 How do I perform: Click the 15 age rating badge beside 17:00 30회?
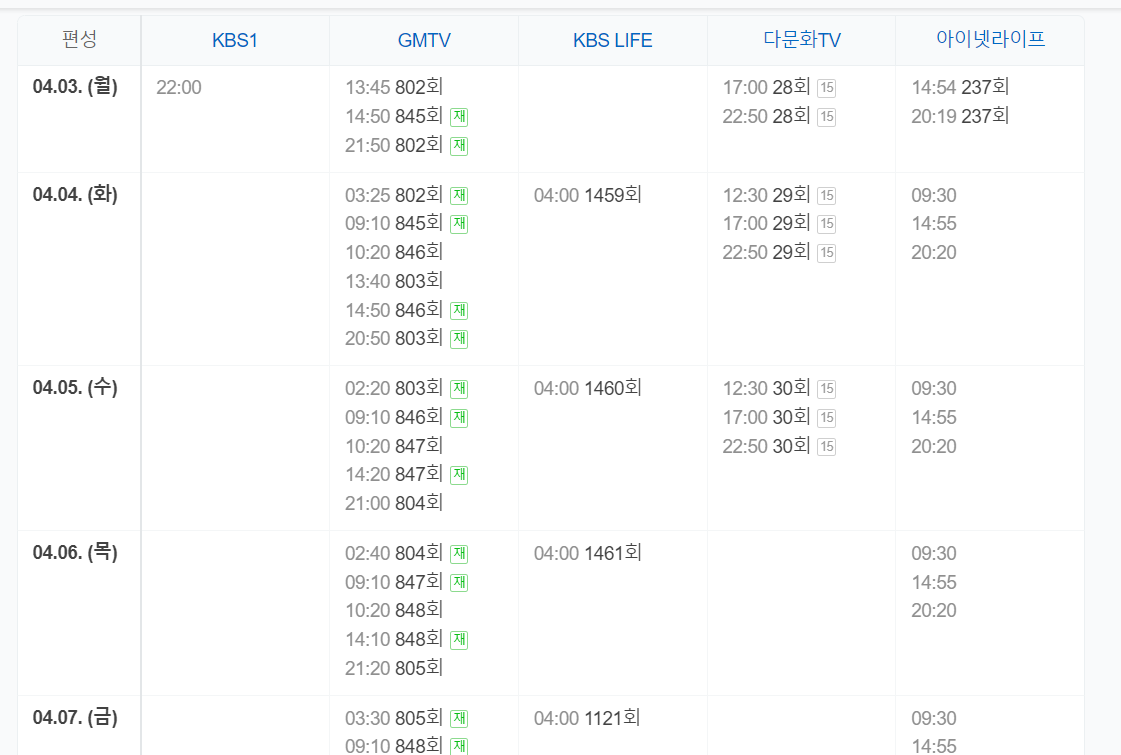(826, 418)
